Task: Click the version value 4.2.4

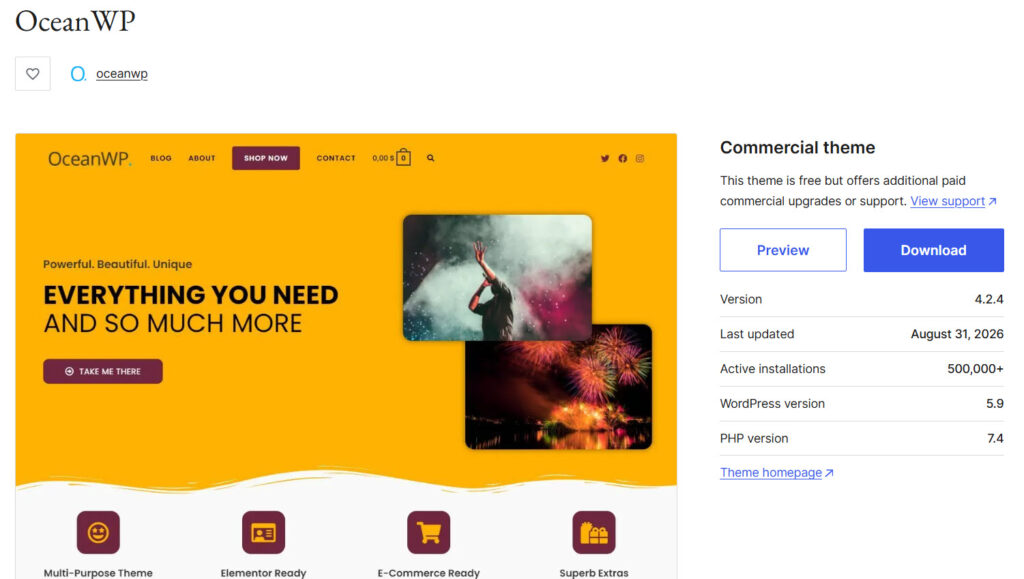Action: coord(989,299)
